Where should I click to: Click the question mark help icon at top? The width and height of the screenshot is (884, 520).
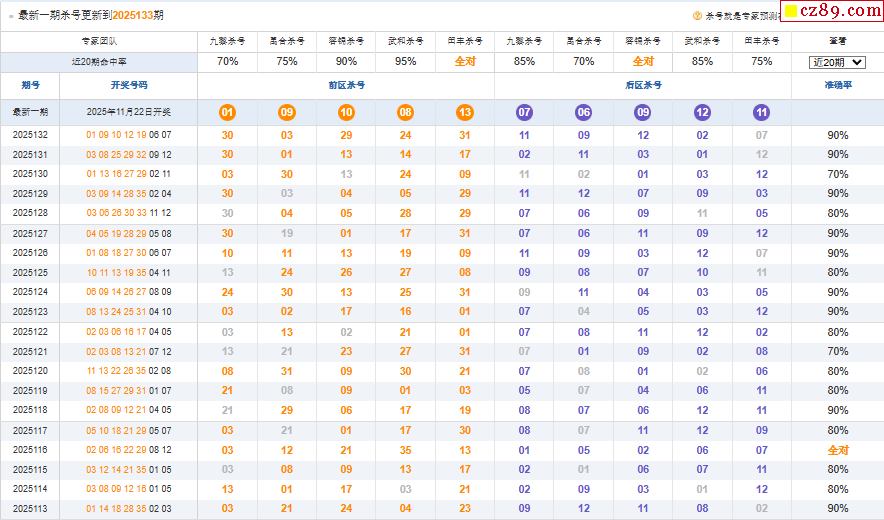coord(698,16)
